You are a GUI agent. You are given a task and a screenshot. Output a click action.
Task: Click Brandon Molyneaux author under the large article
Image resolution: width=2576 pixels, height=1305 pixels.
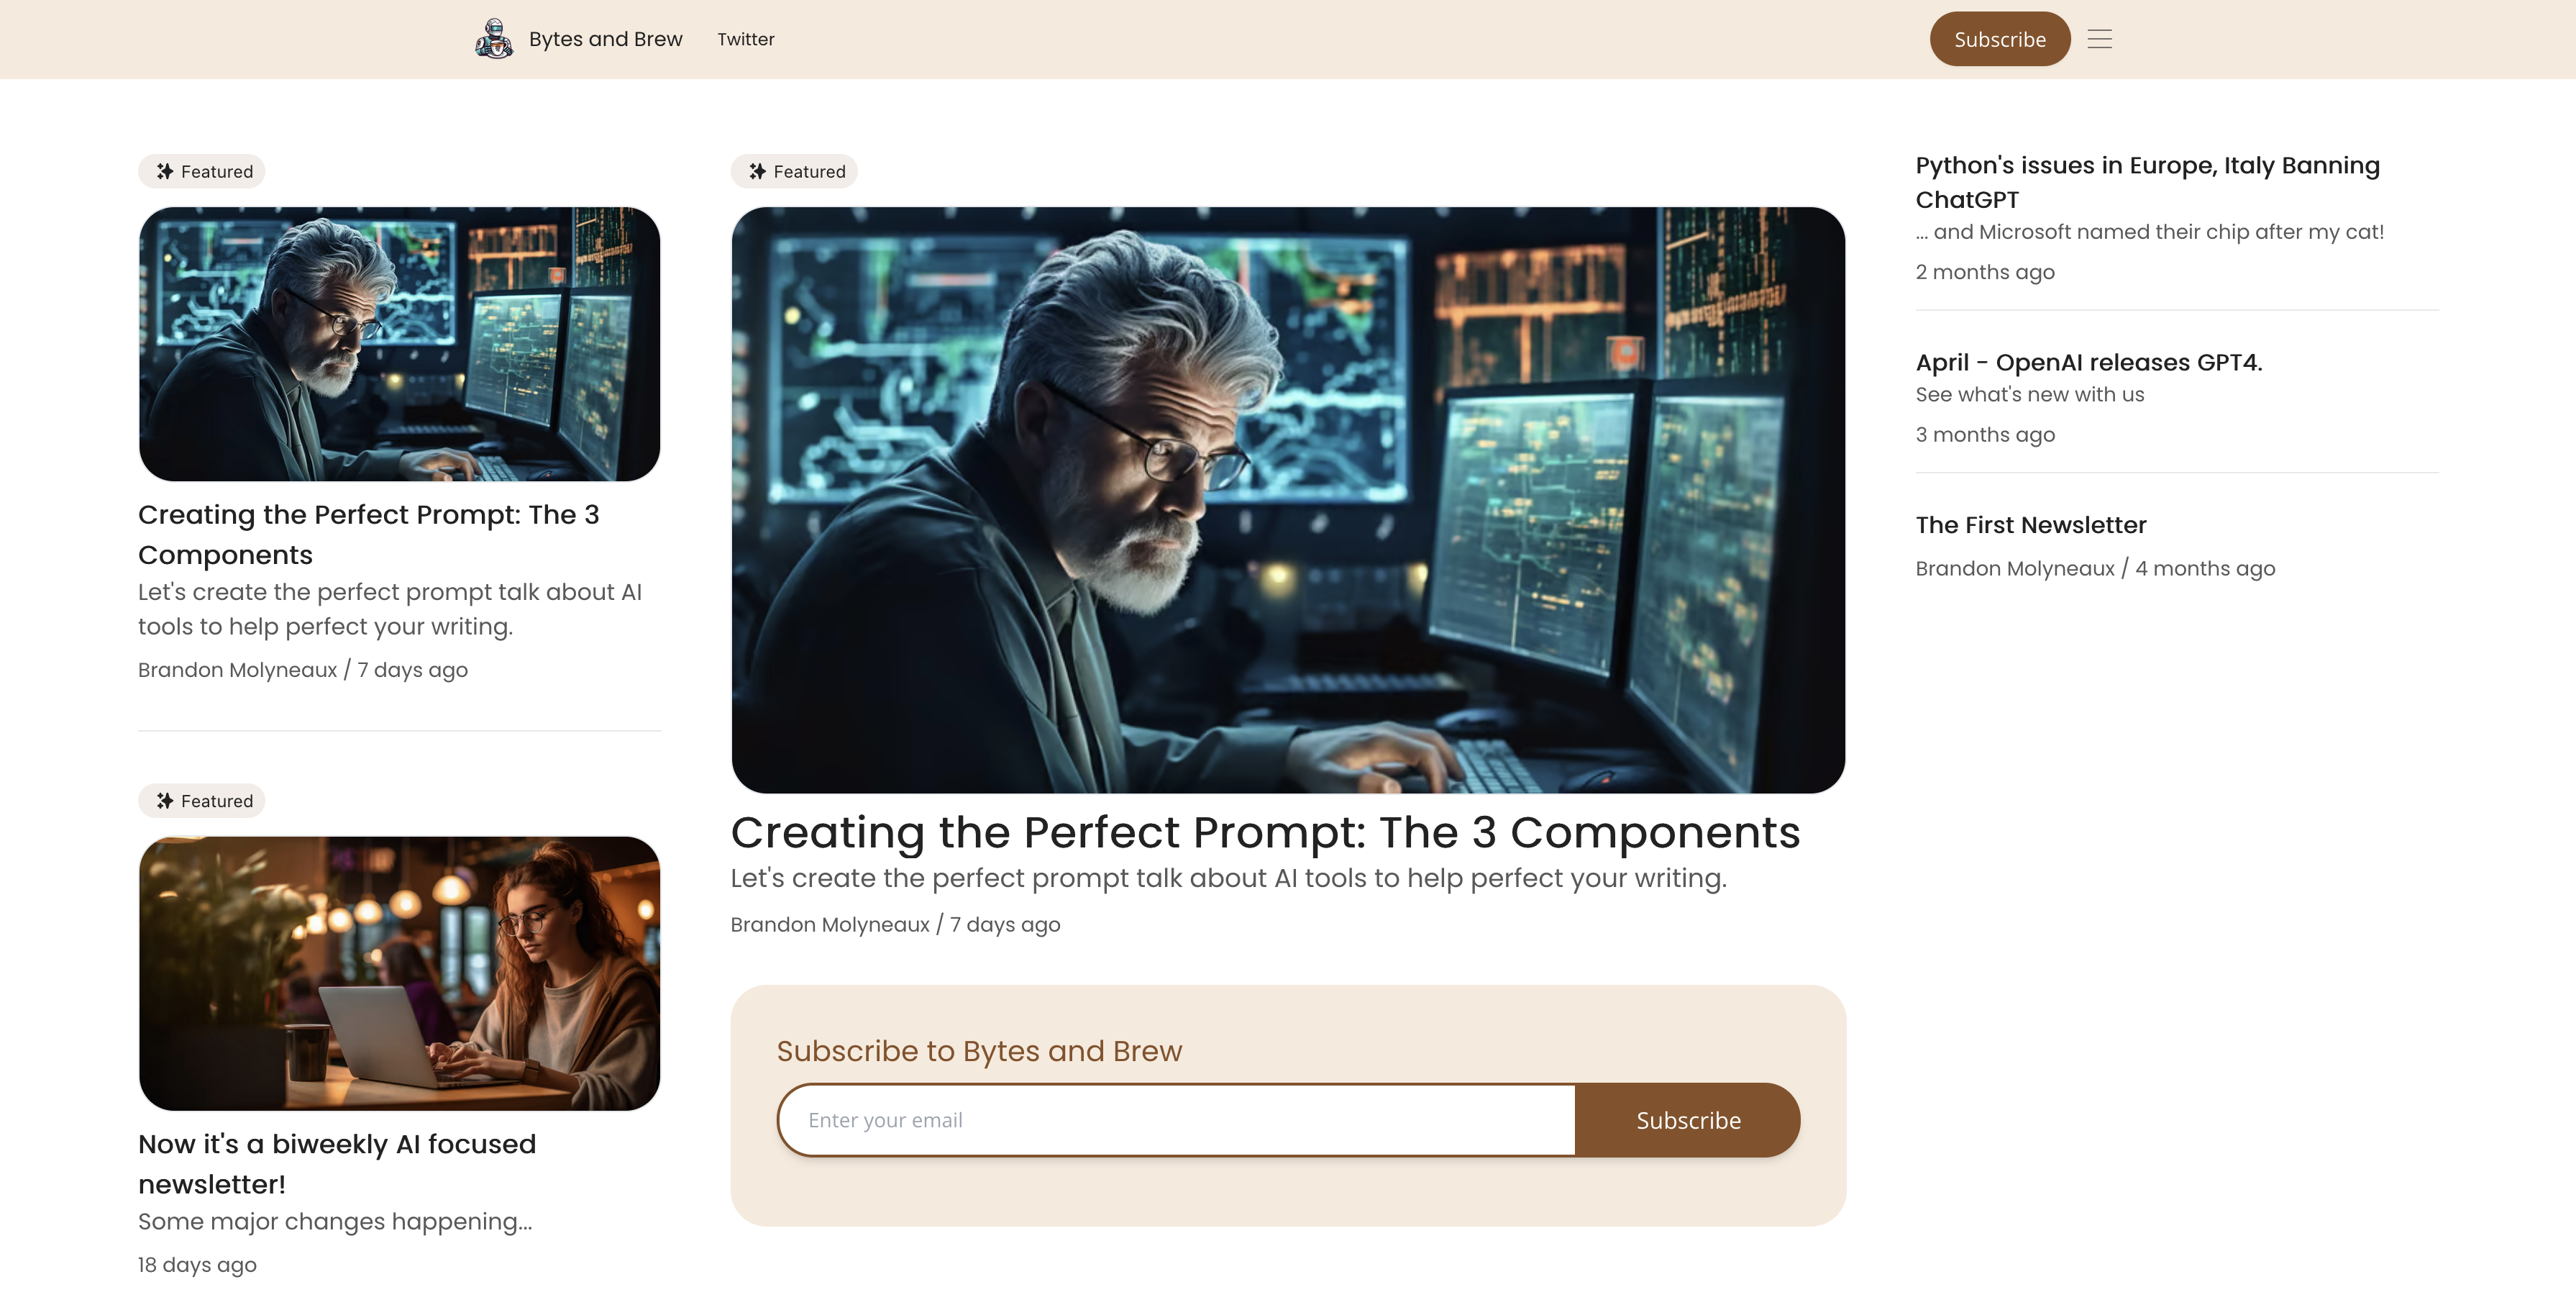point(830,925)
